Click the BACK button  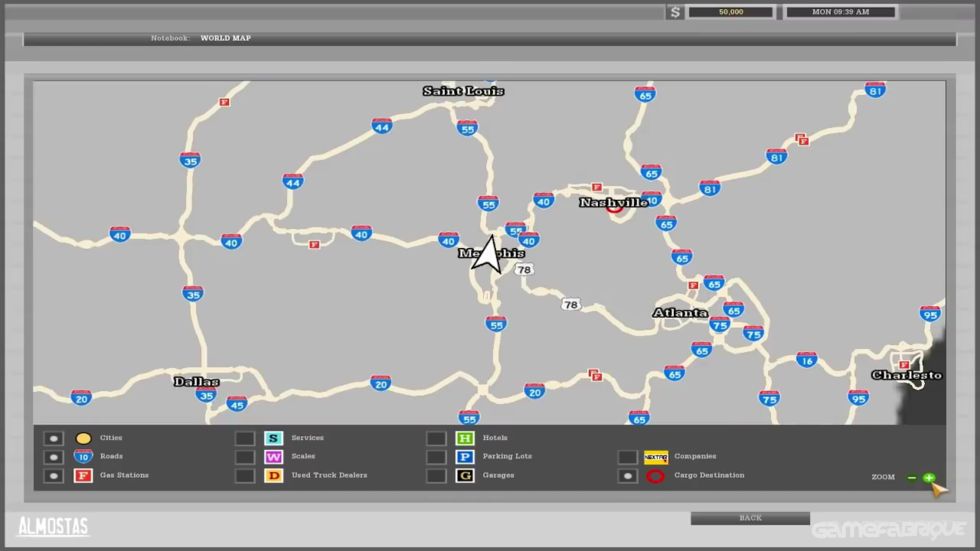pos(750,518)
